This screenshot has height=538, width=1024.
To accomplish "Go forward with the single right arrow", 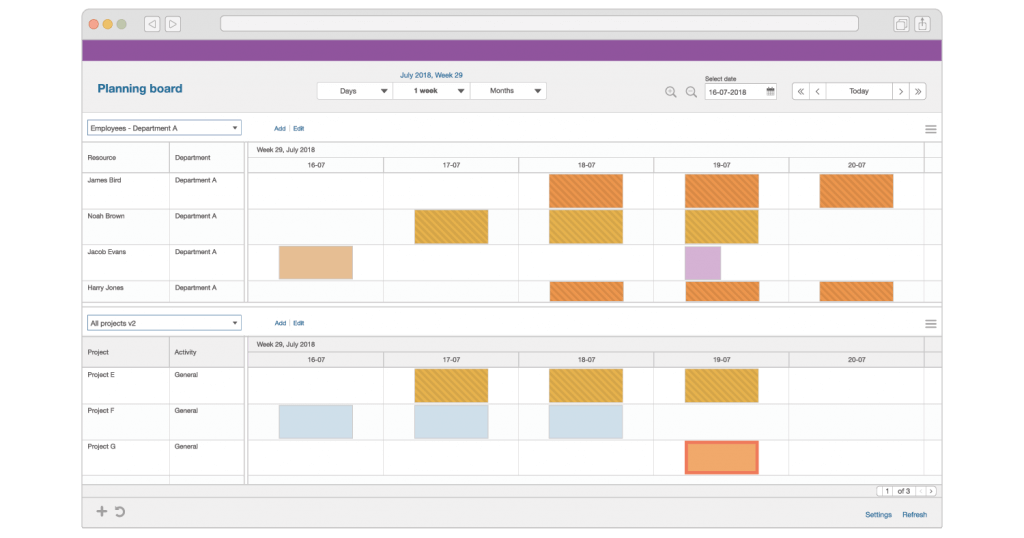I will (900, 91).
